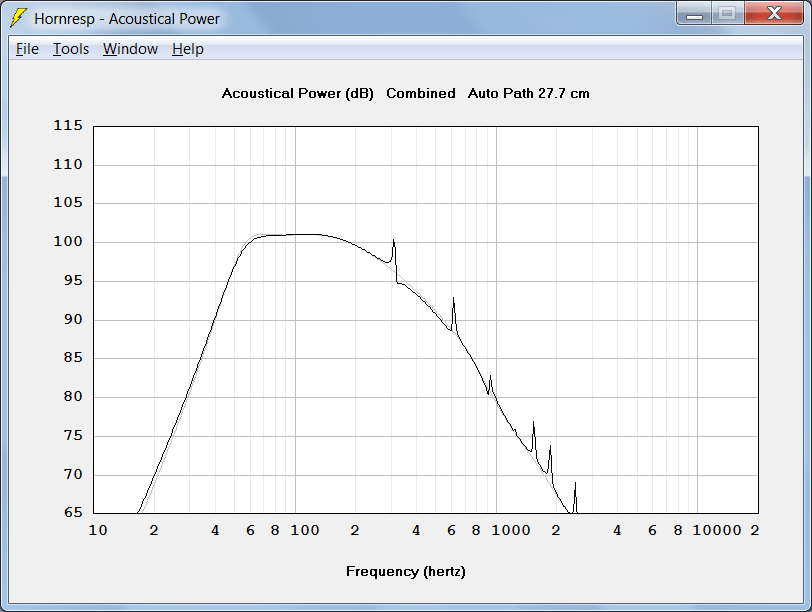This screenshot has width=812, height=612.
Task: Click the Hornresp lightning bolt icon
Action: tap(19, 18)
